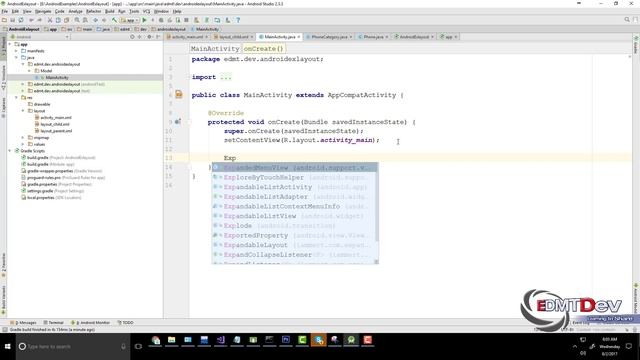Screen dimensions: 640x360
Task: Switch to layout_child.xml editor tab
Action: coord(233,37)
